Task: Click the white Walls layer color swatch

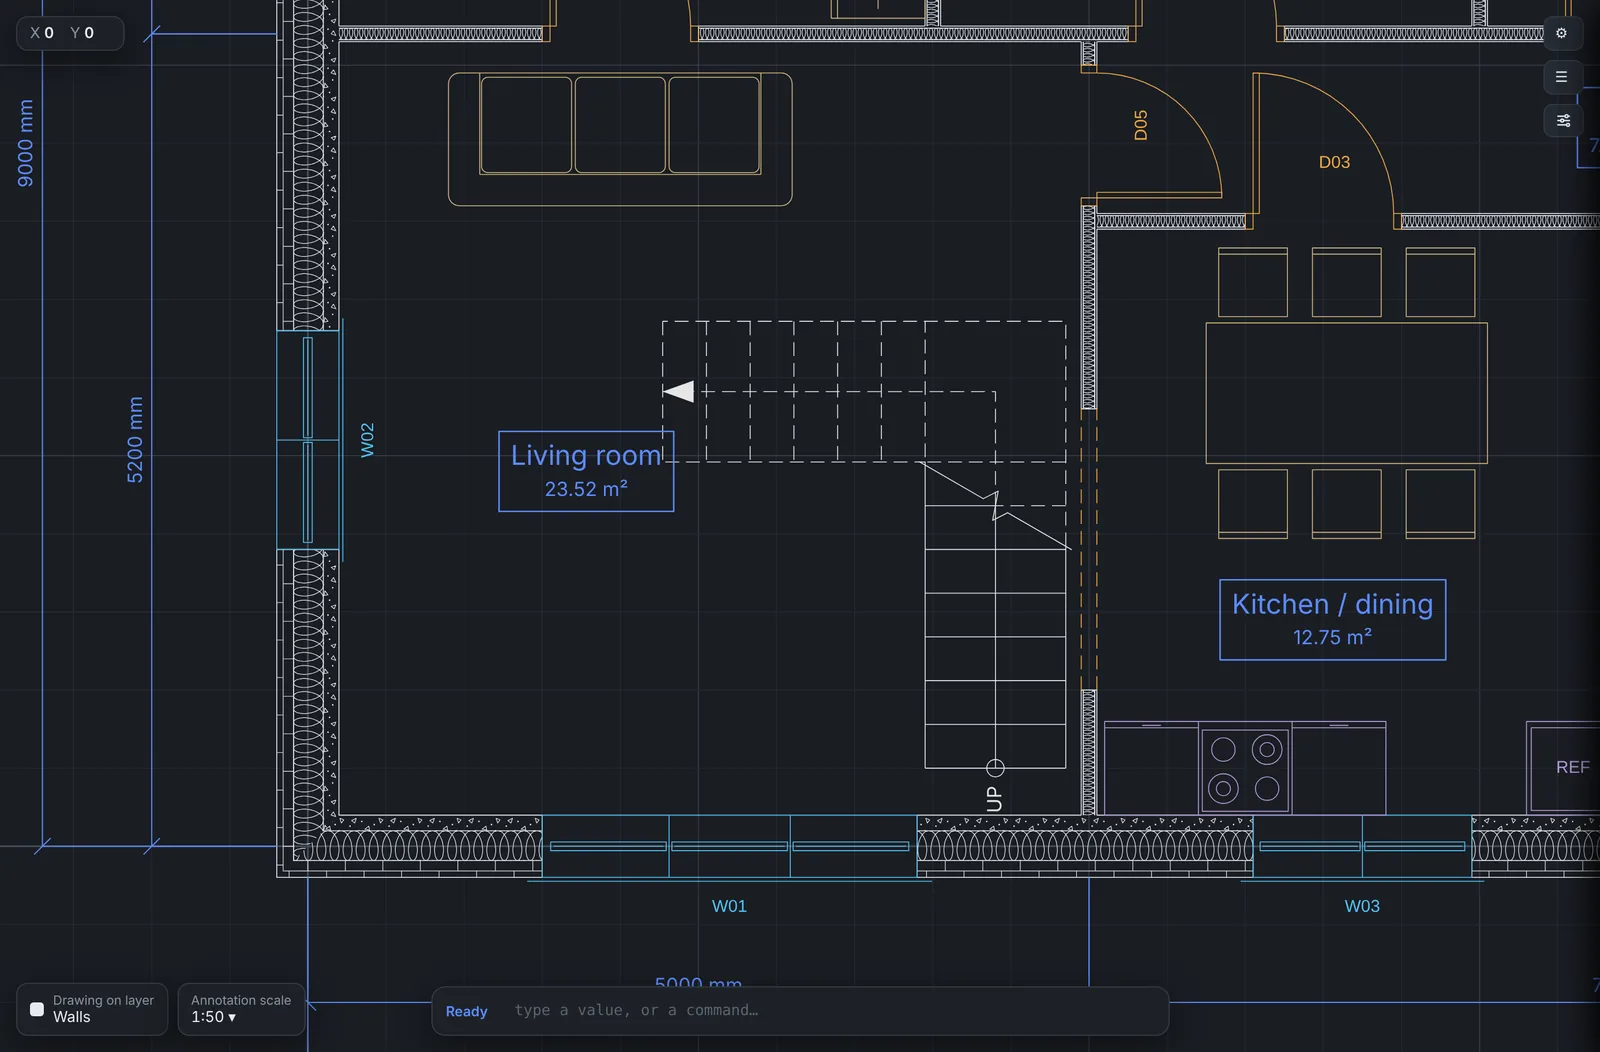Action: (37, 1009)
